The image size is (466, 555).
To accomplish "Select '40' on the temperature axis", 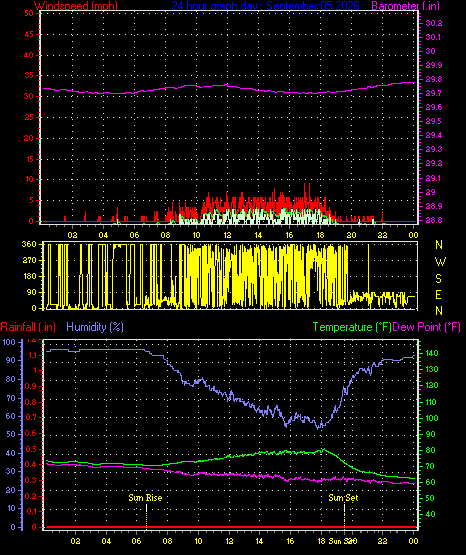I will (430, 514).
